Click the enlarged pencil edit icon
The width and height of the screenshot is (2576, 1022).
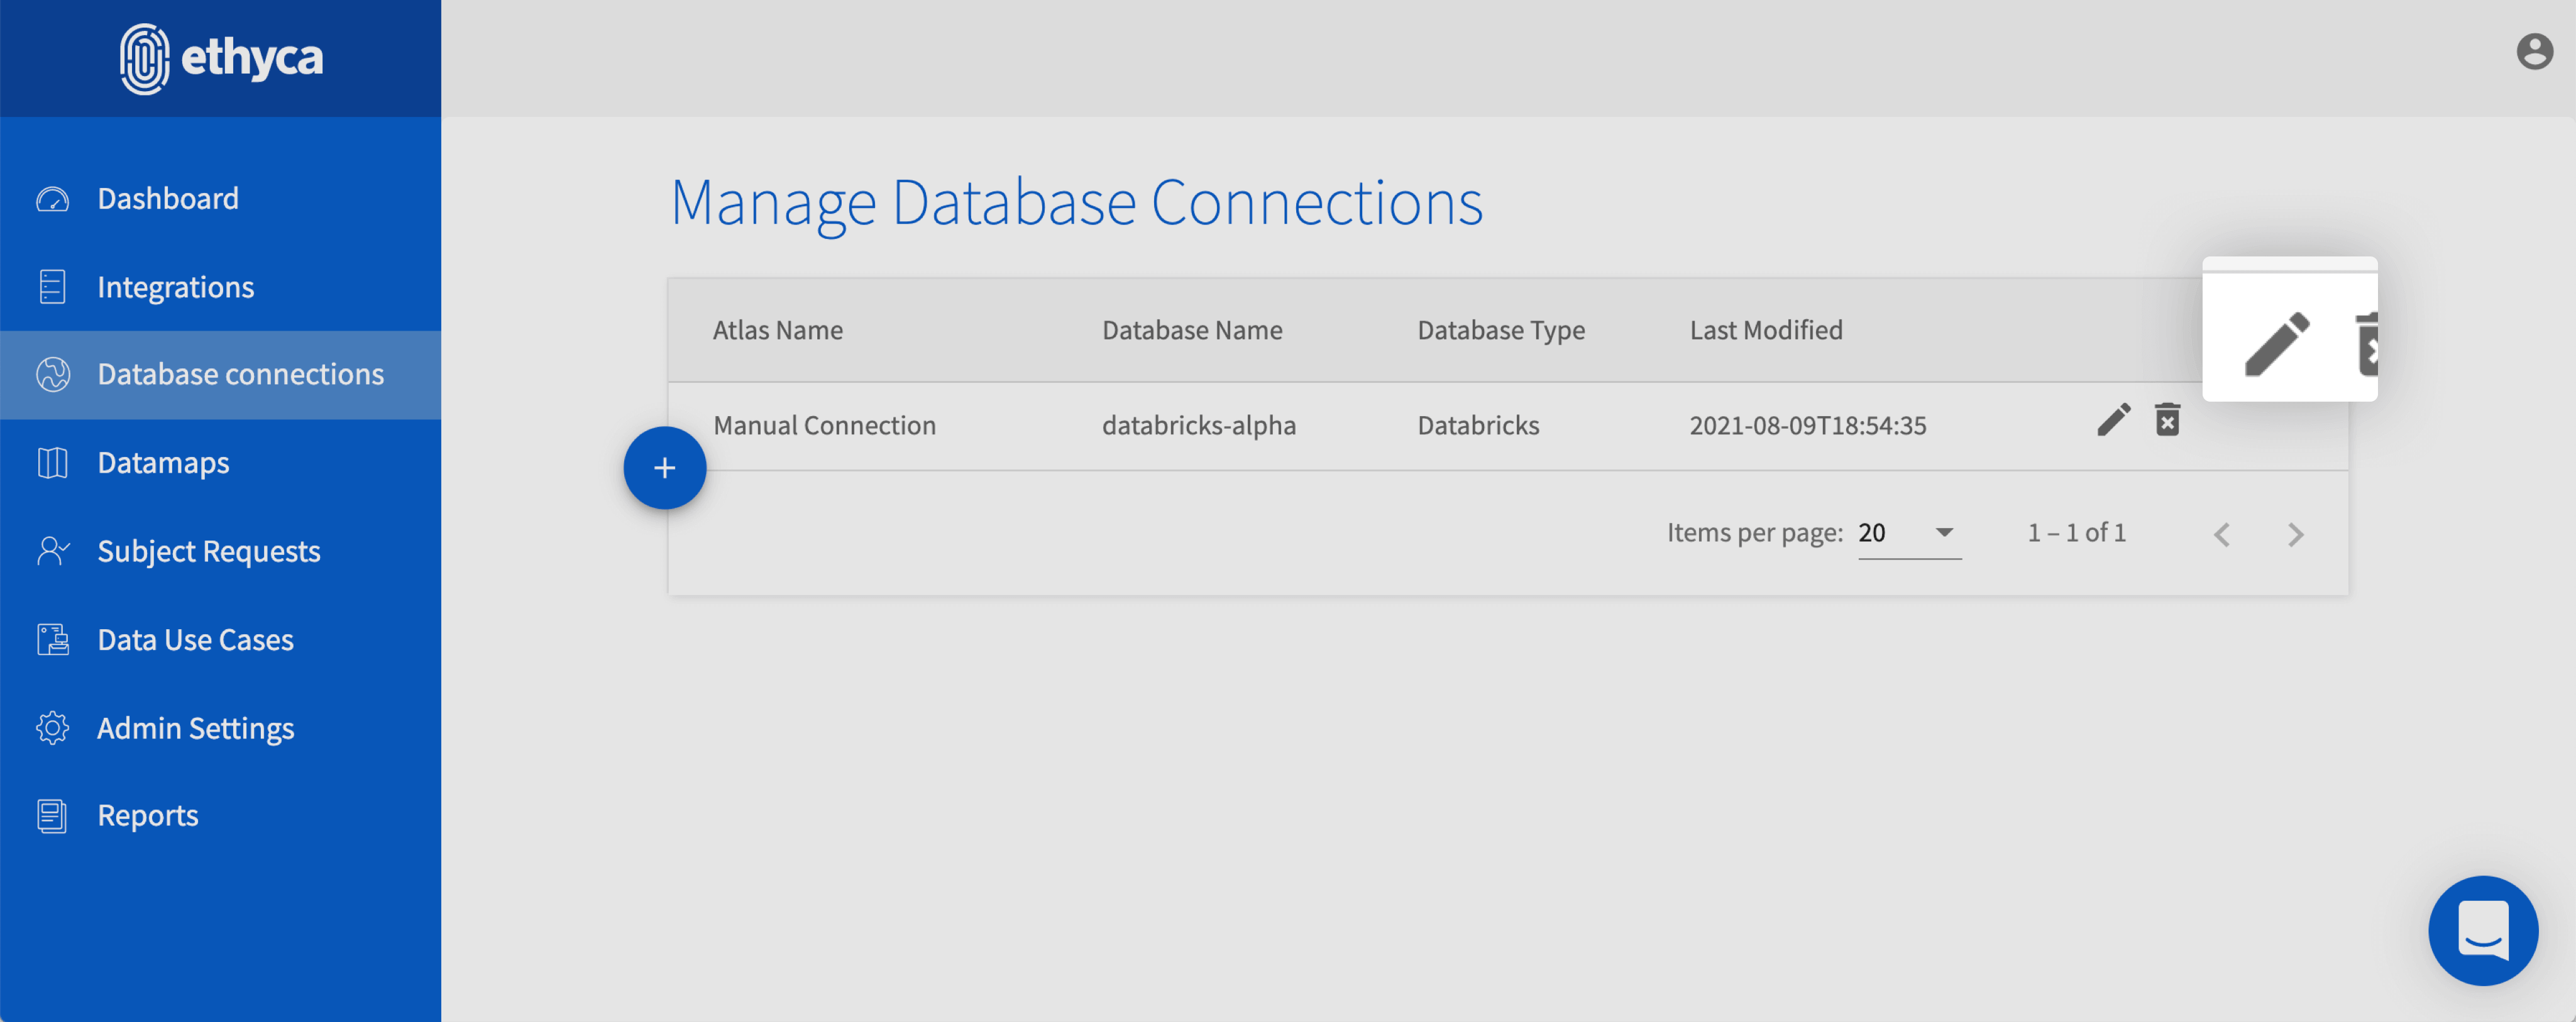tap(2276, 344)
